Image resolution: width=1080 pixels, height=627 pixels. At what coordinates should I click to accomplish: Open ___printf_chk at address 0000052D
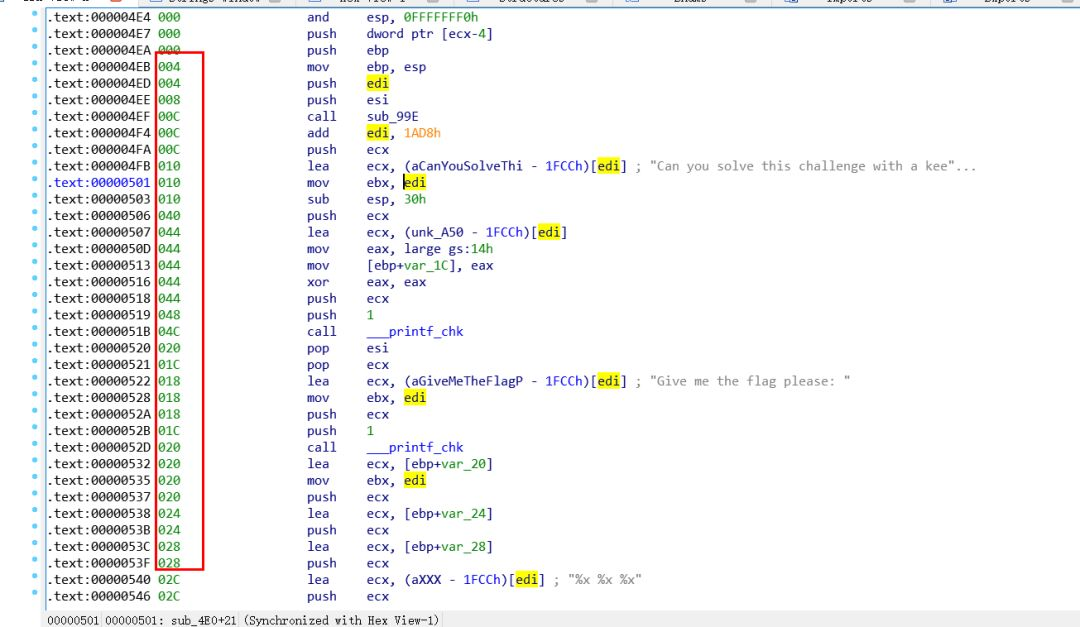pos(415,447)
